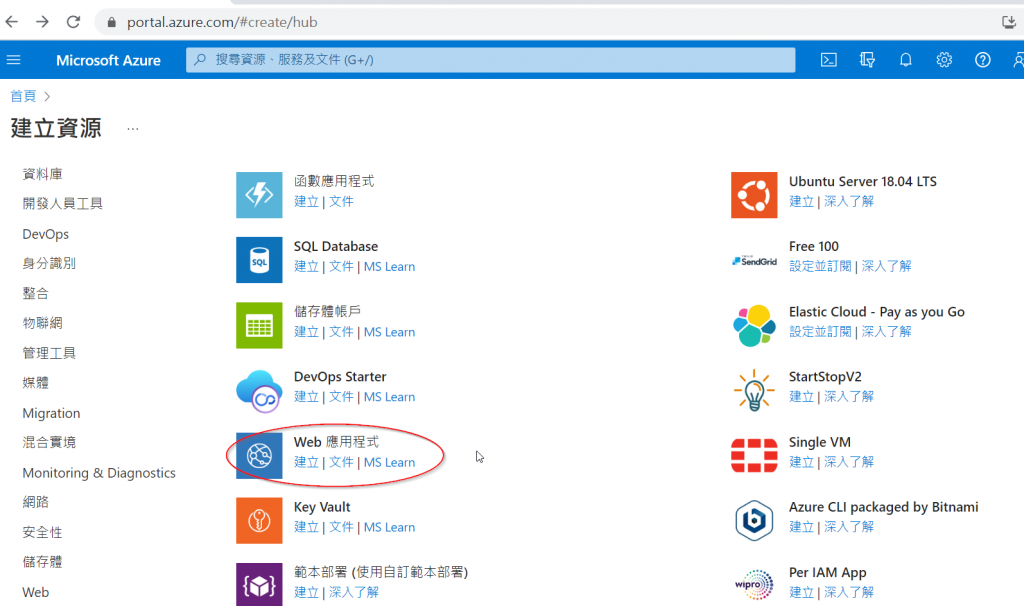Screen dimensions: 1024x606
Task: Click the Azure CLI Bitnami icon
Action: click(754, 520)
